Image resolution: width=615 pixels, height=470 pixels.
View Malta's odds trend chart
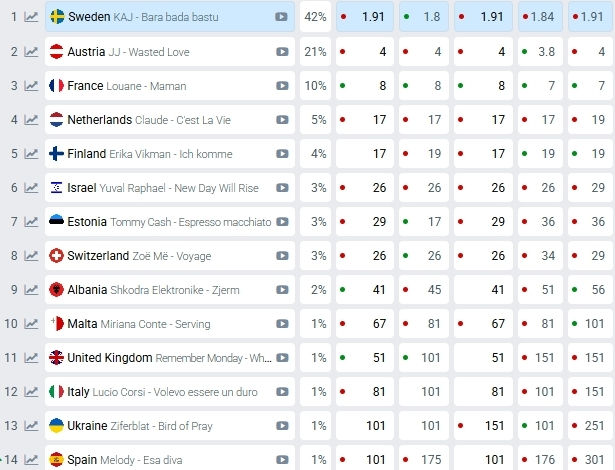(31, 324)
